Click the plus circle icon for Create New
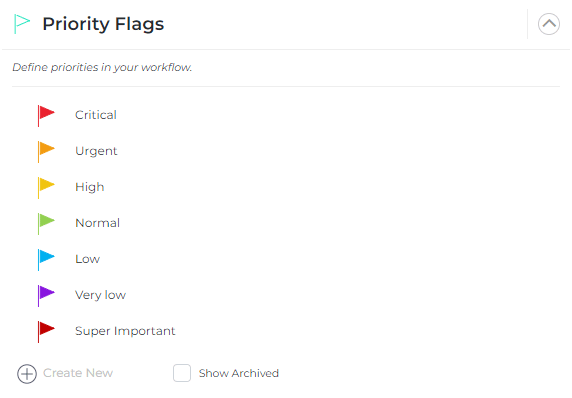The width and height of the screenshot is (572, 398). pyautogui.click(x=27, y=374)
